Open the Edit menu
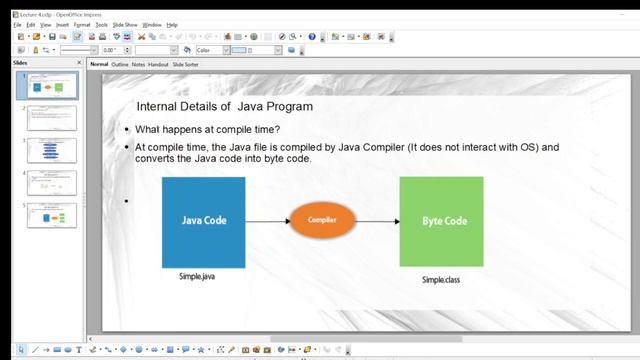640x360 pixels. [31, 25]
